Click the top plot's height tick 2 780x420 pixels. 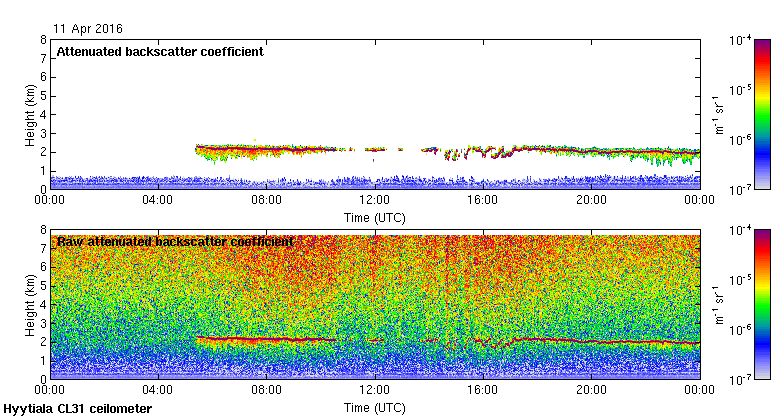pyautogui.click(x=44, y=152)
